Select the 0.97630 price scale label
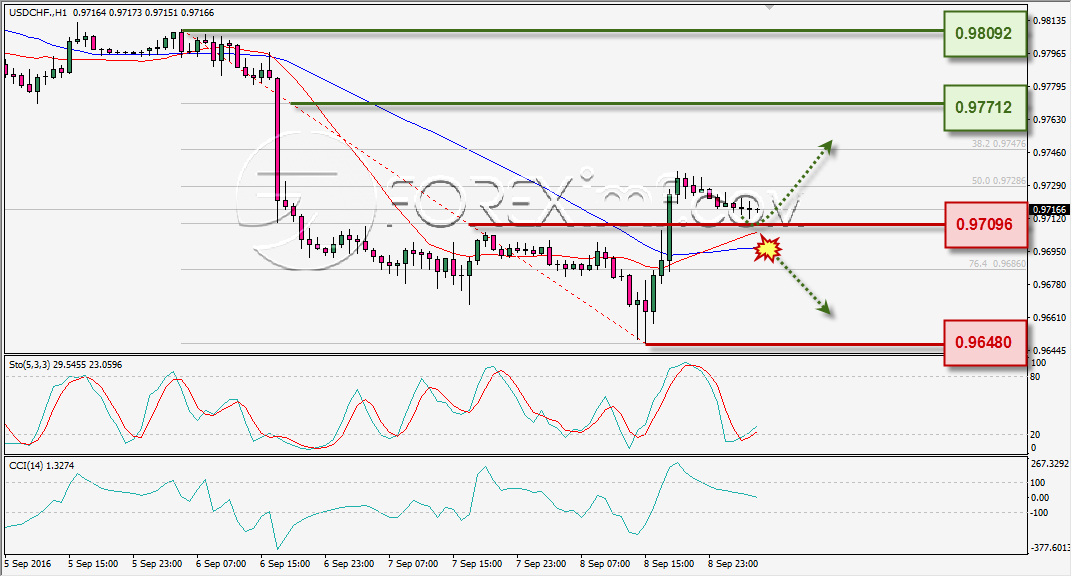Viewport: 1072px width, 577px height. (x=1050, y=120)
